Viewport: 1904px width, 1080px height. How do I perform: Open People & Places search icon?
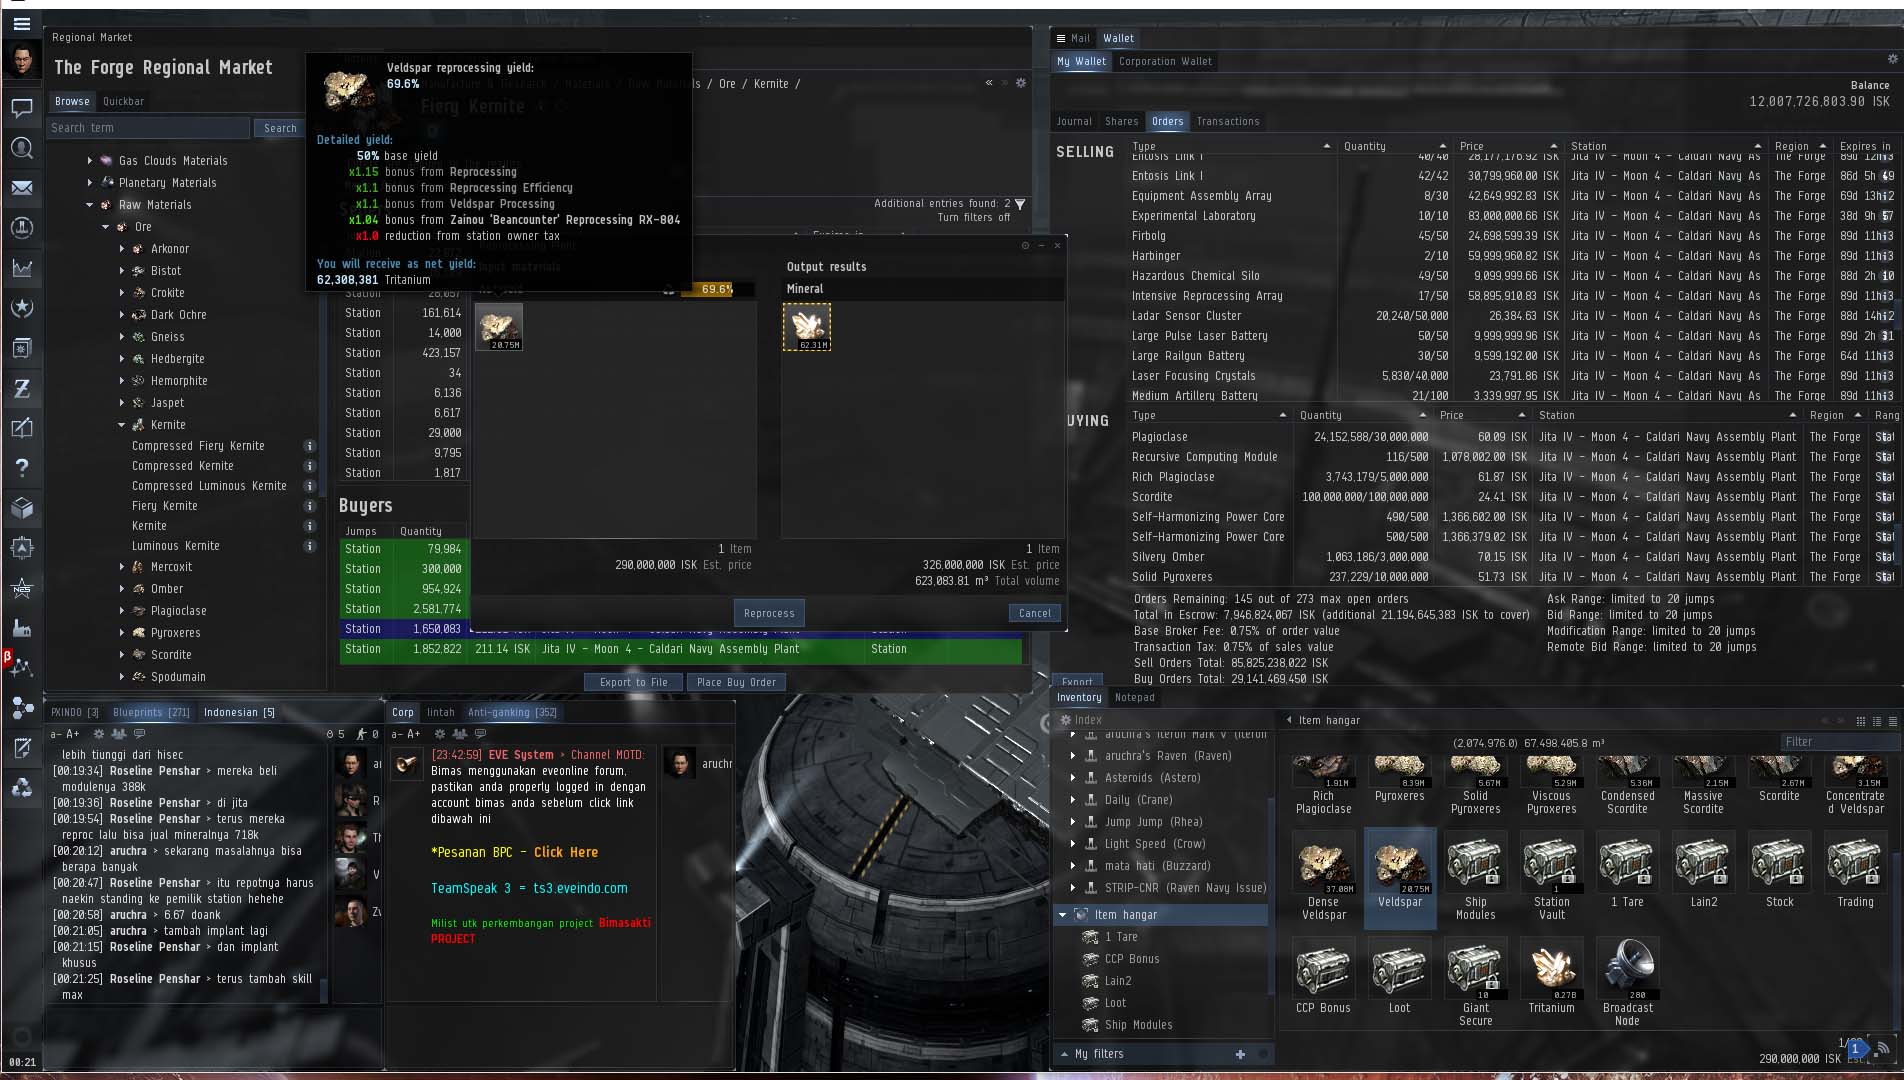coord(21,148)
